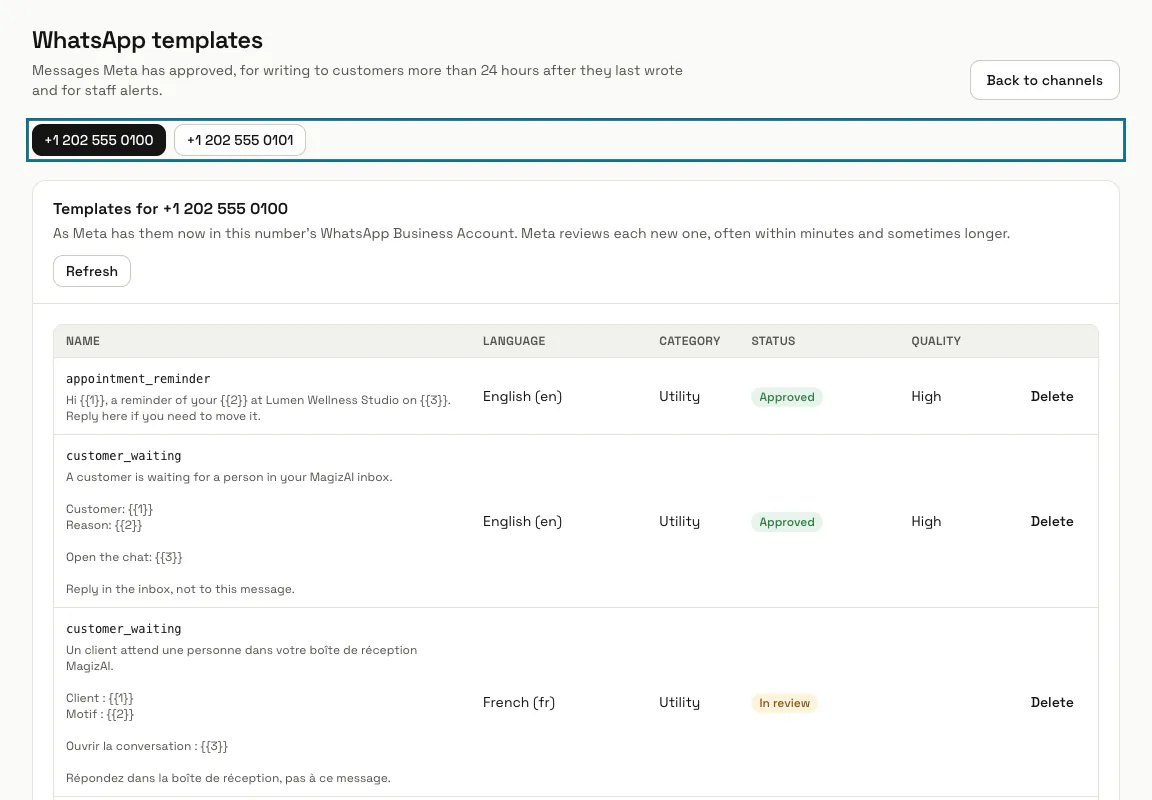
Task: Go back to channels
Action: [x=1044, y=80]
